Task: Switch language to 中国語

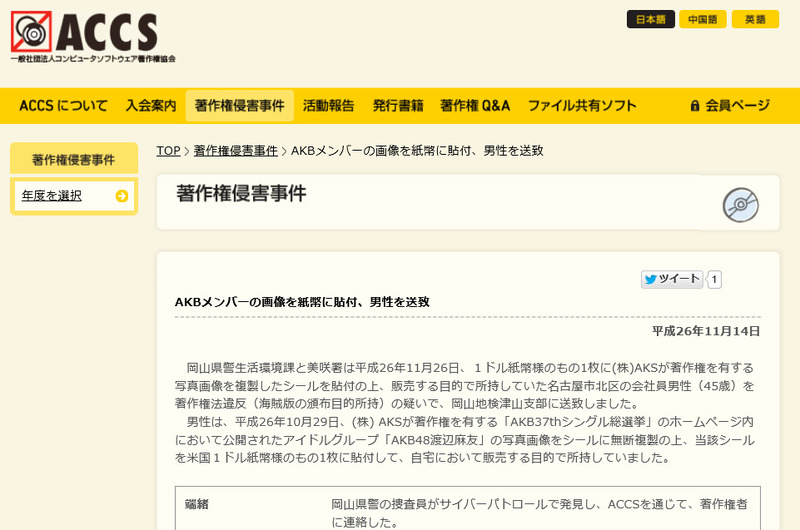Action: (702, 19)
